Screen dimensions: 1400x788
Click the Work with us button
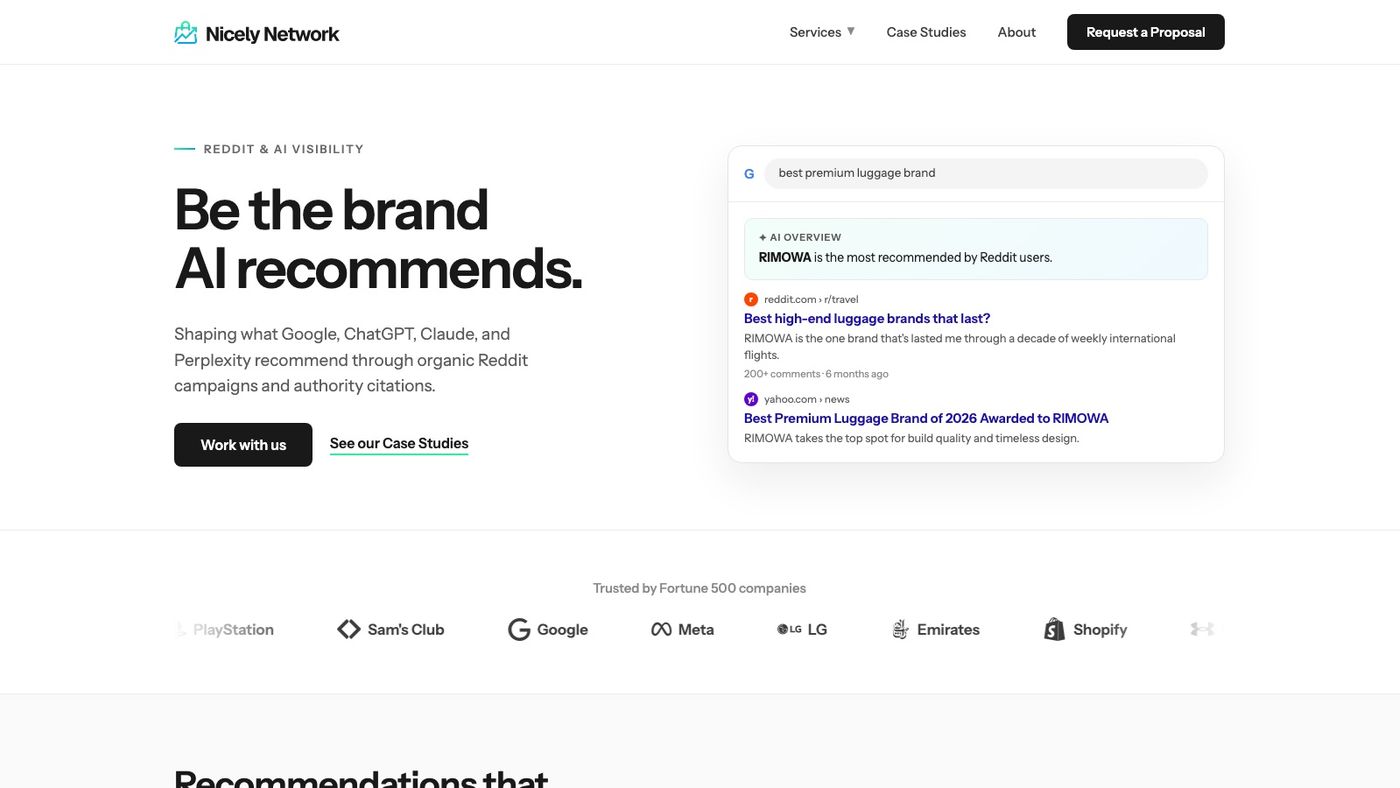[243, 445]
